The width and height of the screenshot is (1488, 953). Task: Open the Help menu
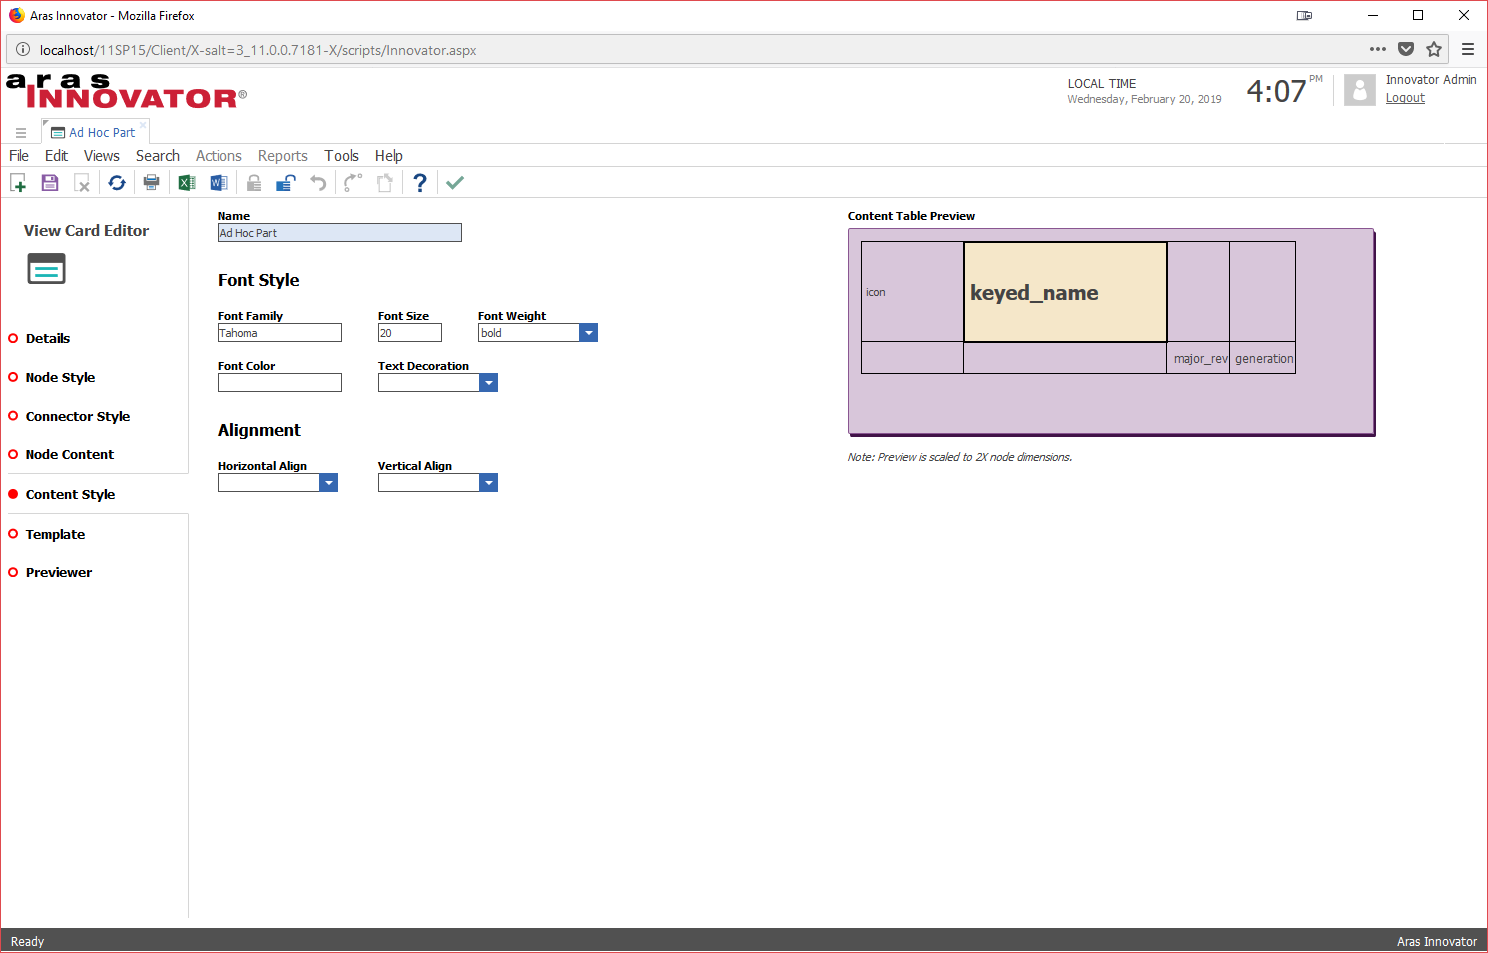[x=389, y=156]
